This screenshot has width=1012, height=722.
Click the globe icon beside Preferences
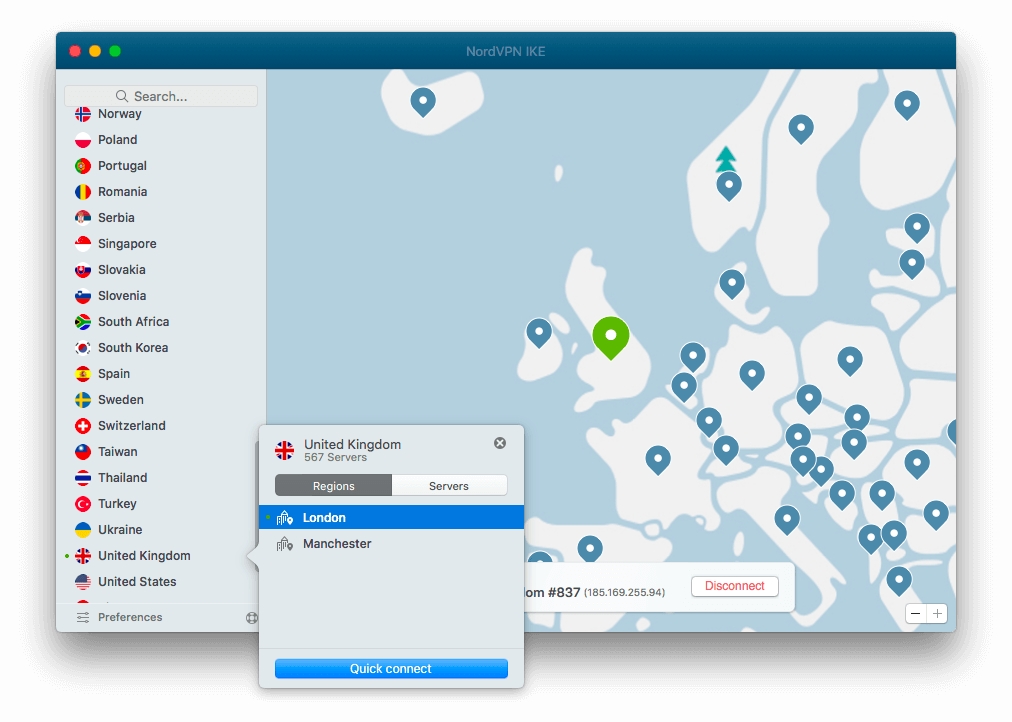(x=252, y=617)
